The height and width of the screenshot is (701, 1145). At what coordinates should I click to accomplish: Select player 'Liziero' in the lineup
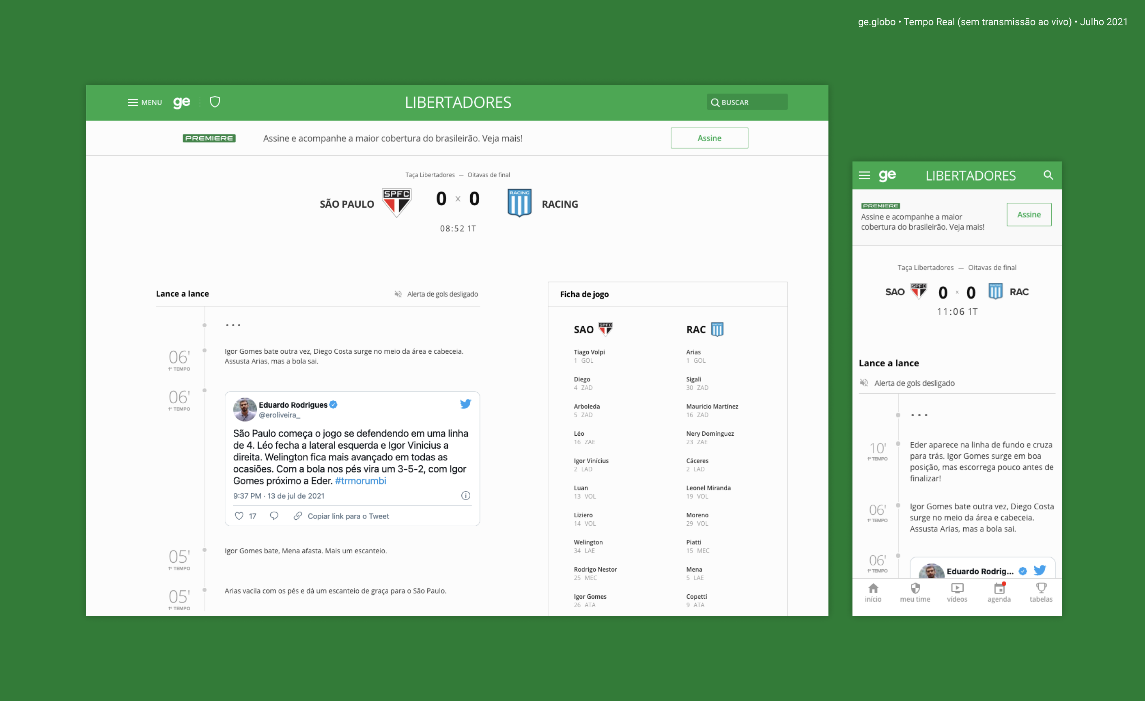click(583, 516)
